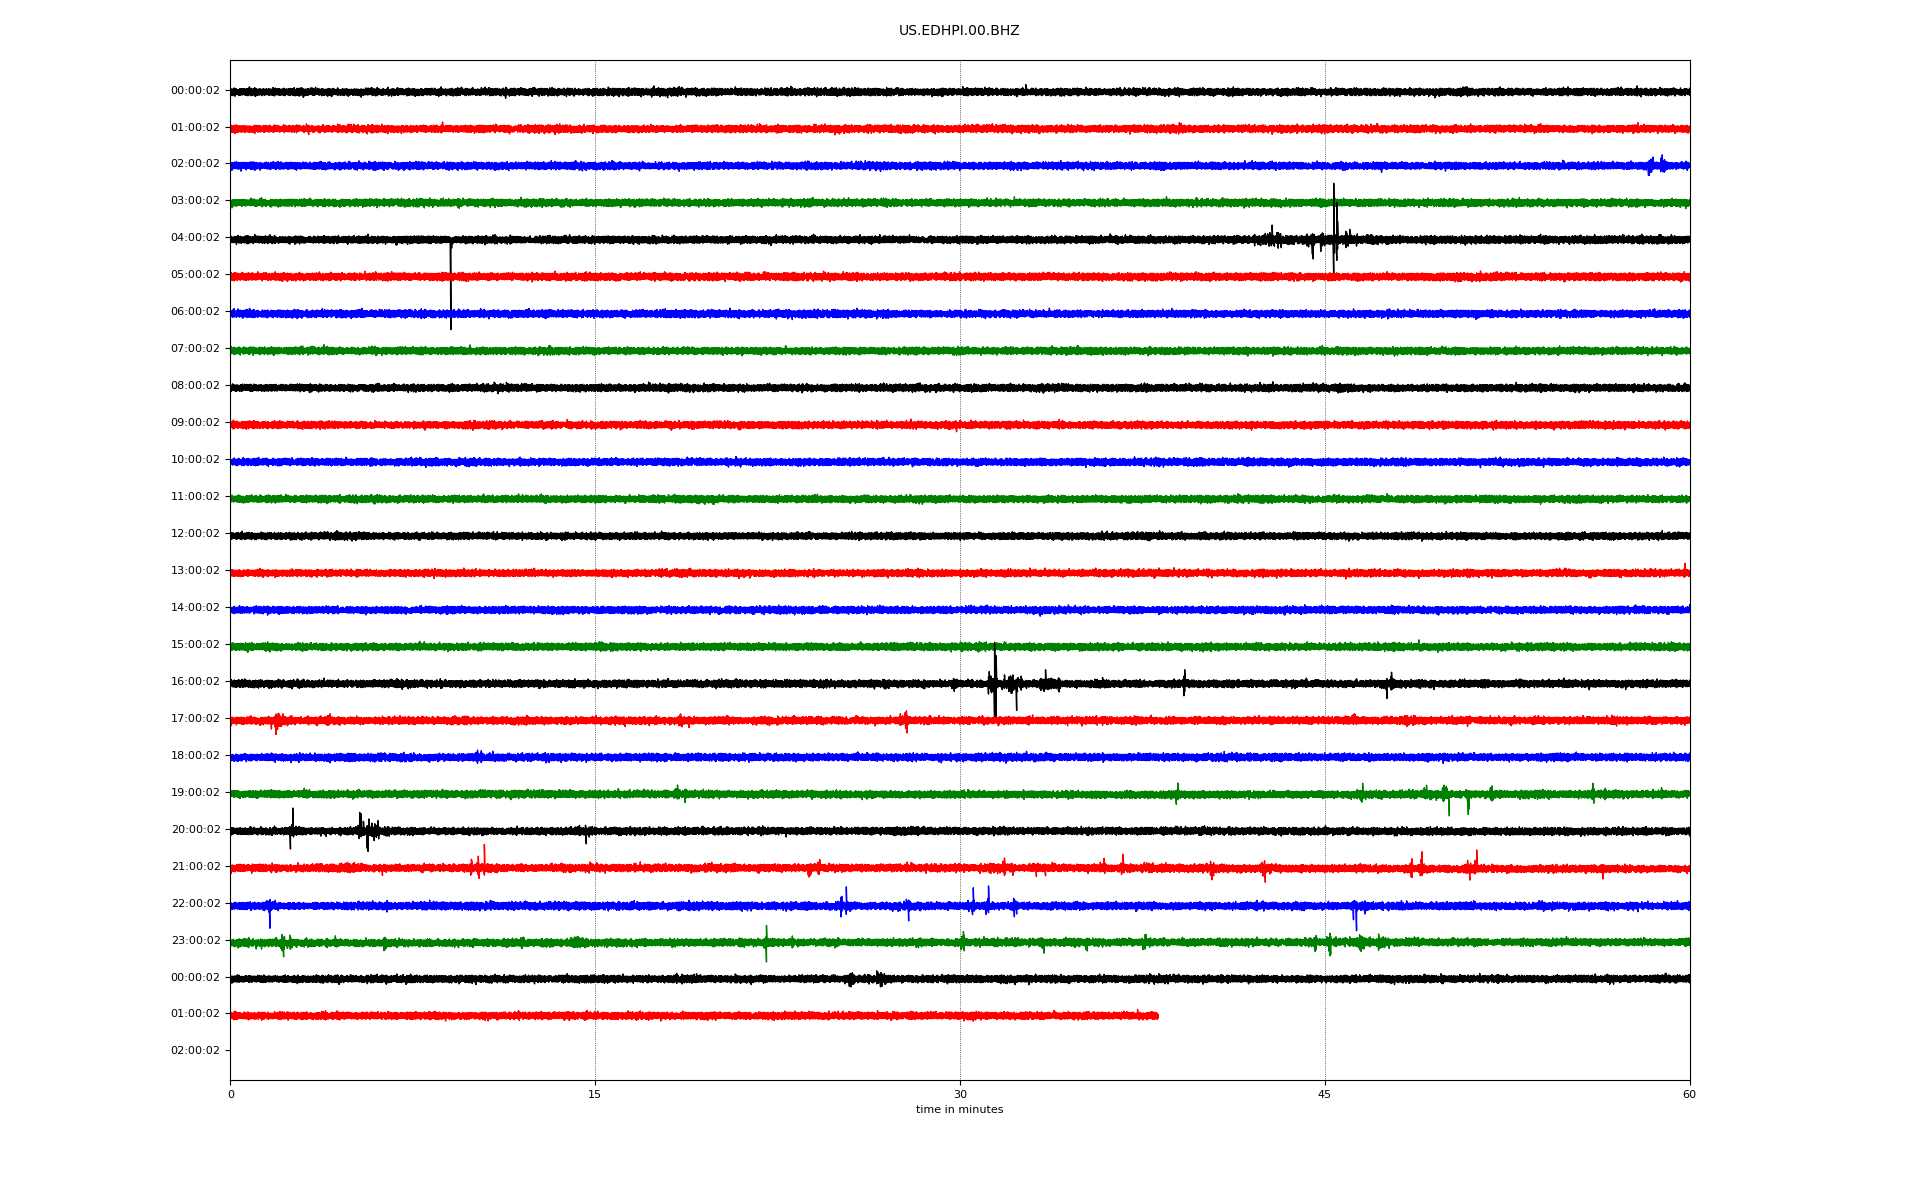Screen dimensions: 1920x1200
Task: Pick the 22:00:02 time label
Action: pos(195,904)
